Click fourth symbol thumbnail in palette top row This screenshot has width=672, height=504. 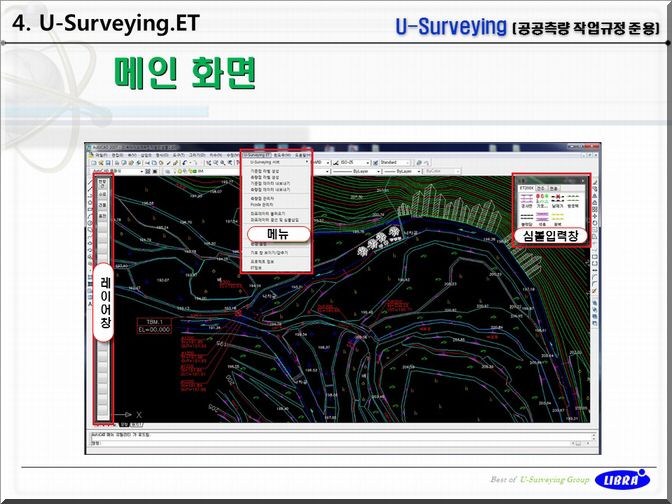coord(573,198)
